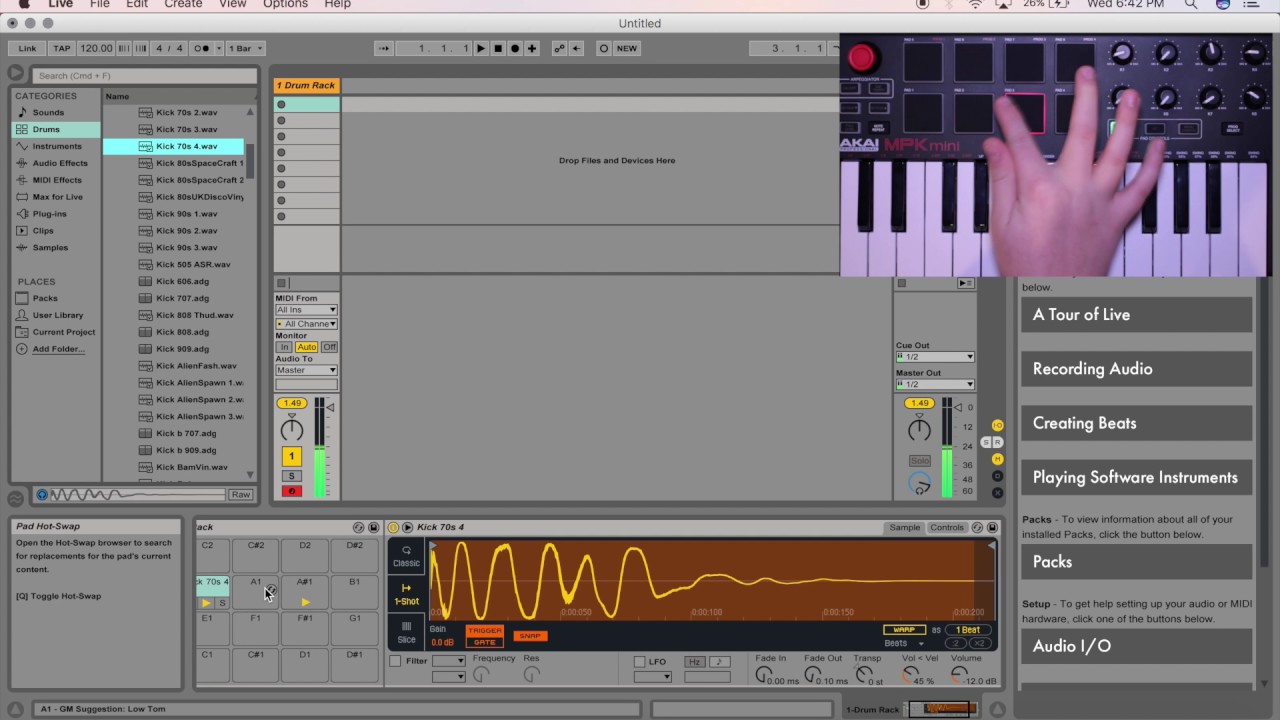Click the Back to Arrangement button above master
The height and width of the screenshot is (720, 1280).
(x=965, y=283)
